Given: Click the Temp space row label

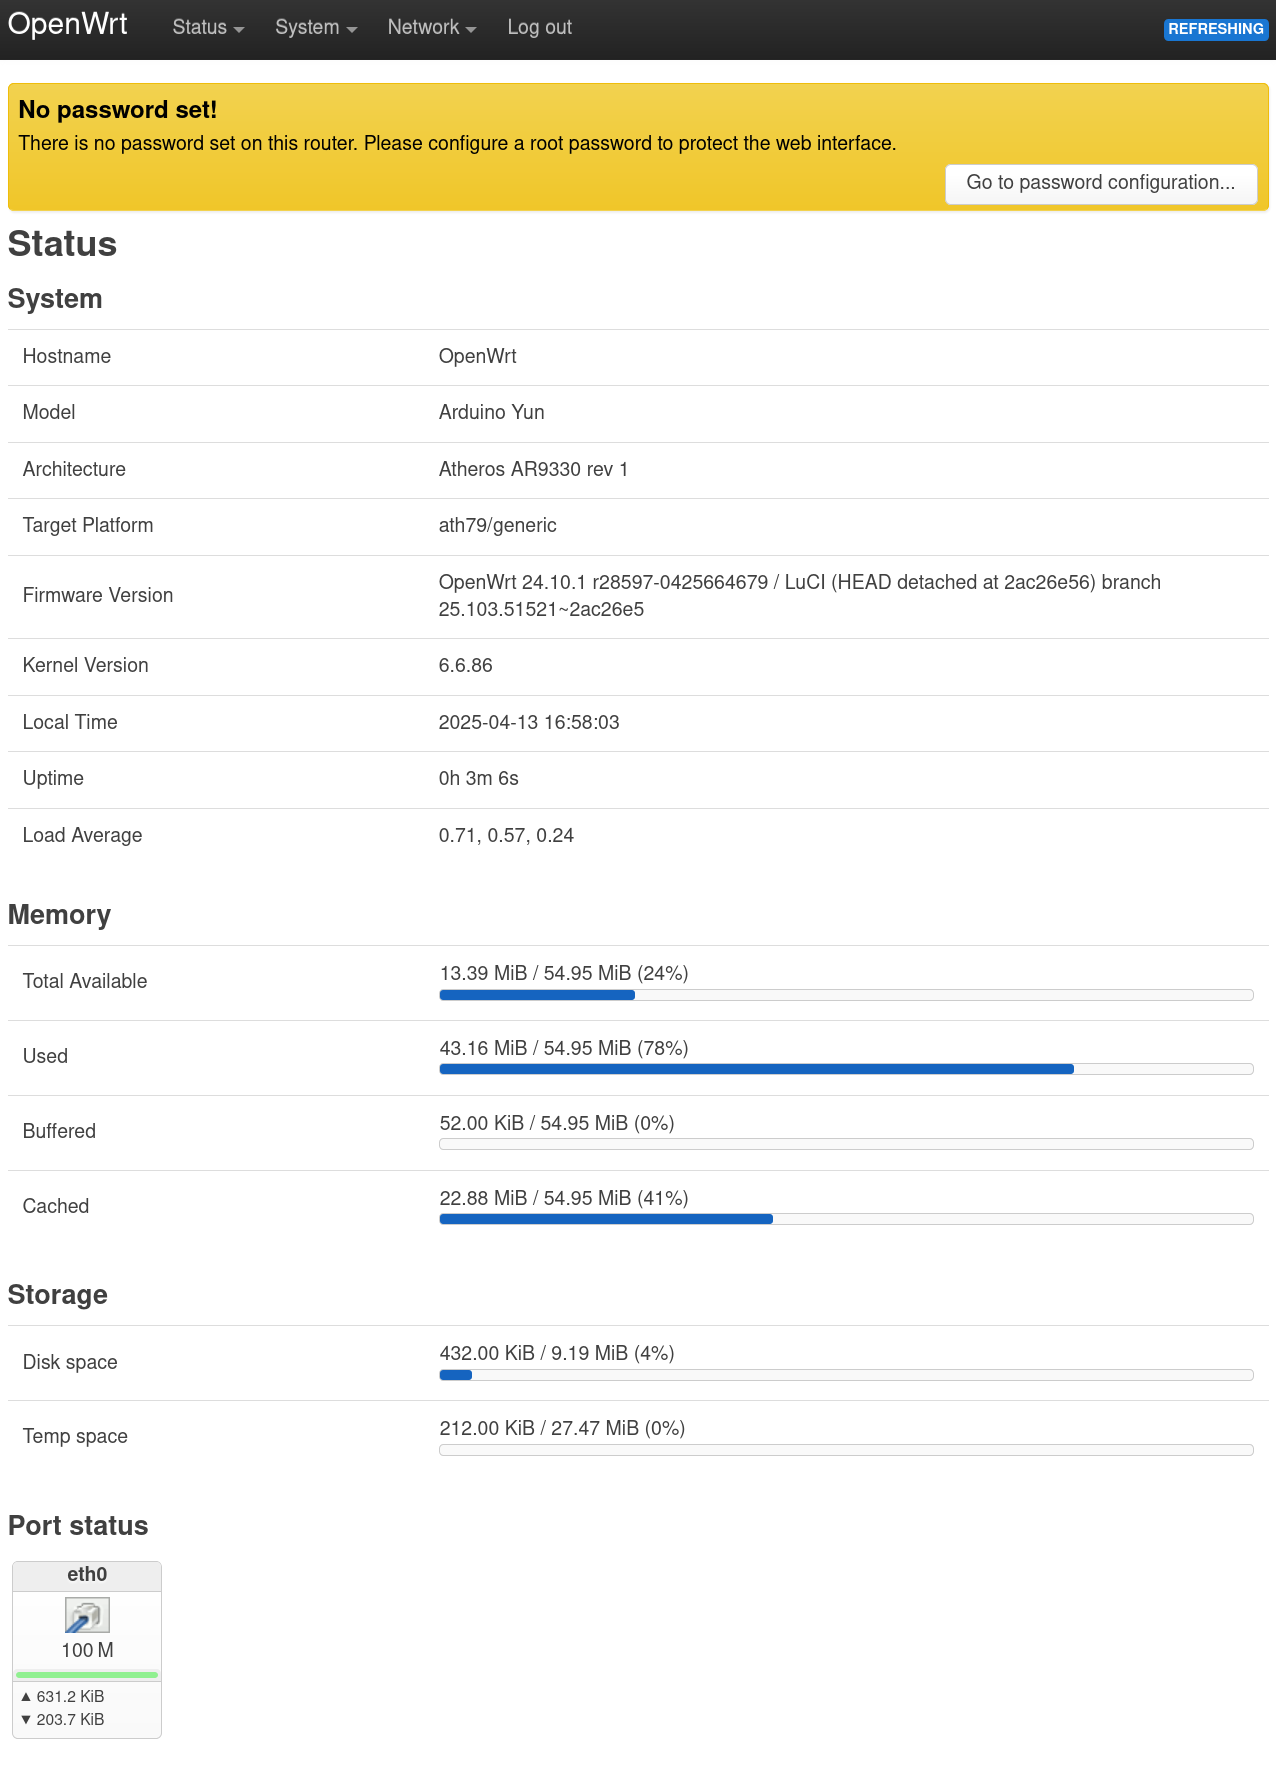Looking at the screenshot, I should click(75, 1437).
